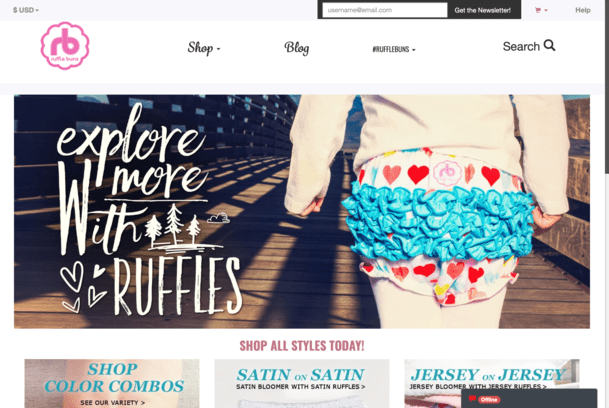Click the Search text label

tap(521, 47)
